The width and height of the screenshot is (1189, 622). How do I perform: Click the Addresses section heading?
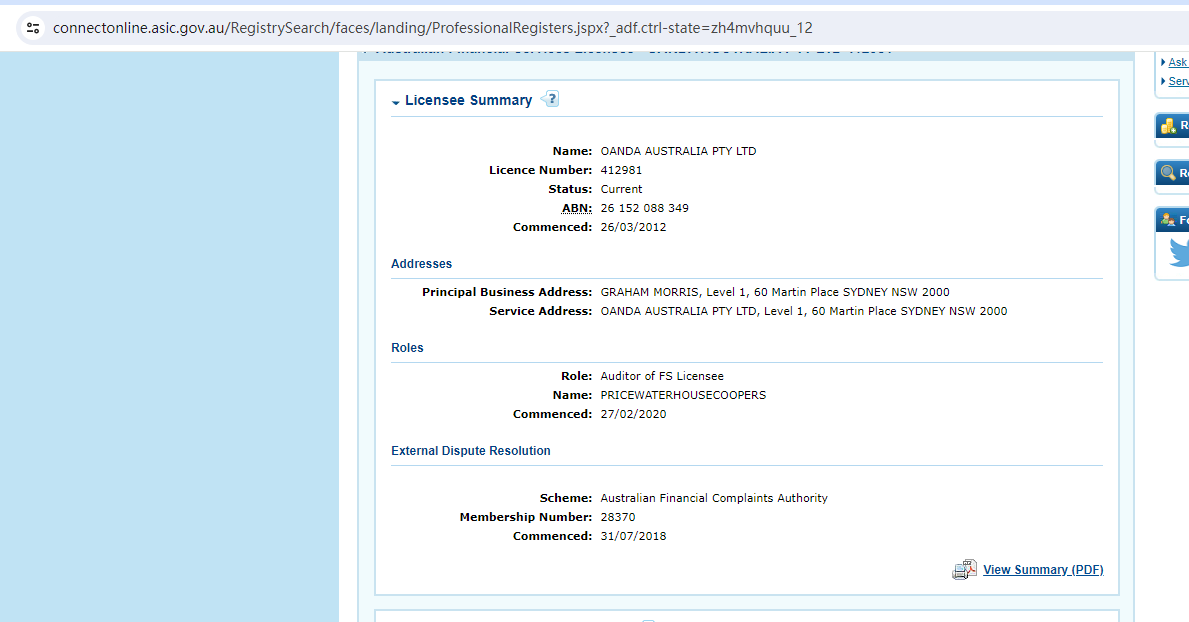point(421,264)
